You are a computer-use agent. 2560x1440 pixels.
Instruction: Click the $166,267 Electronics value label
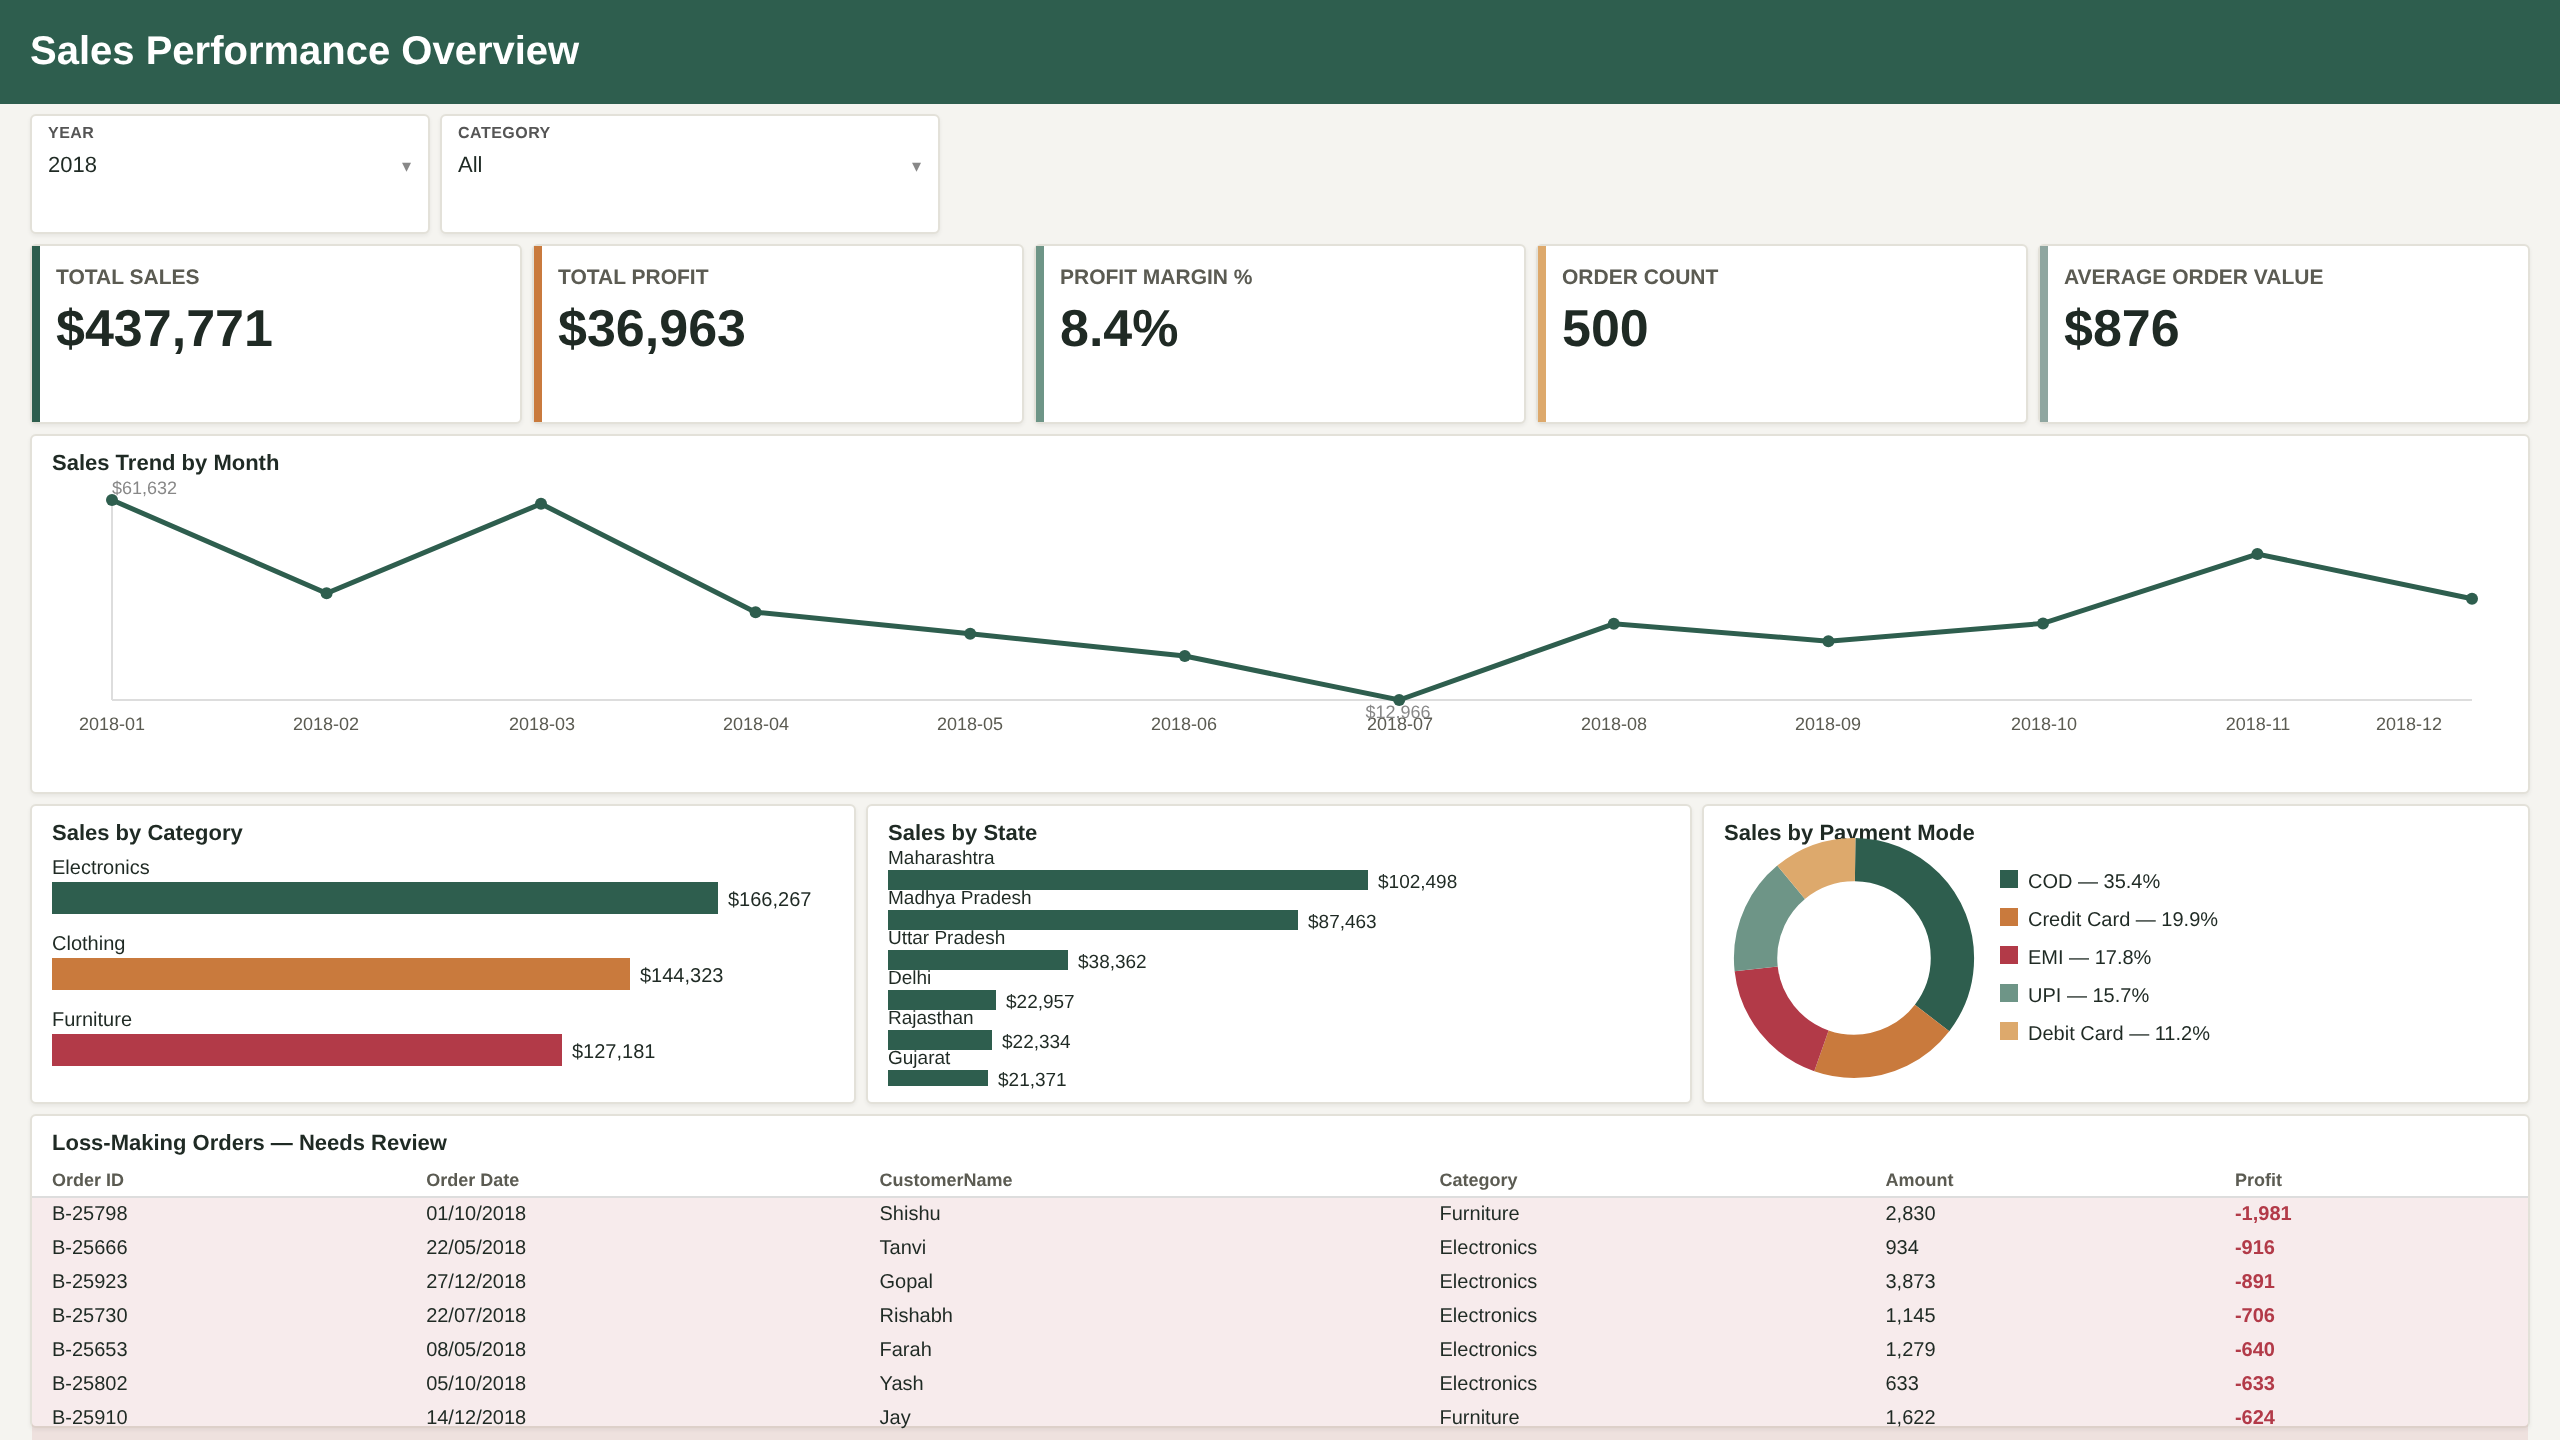(769, 899)
